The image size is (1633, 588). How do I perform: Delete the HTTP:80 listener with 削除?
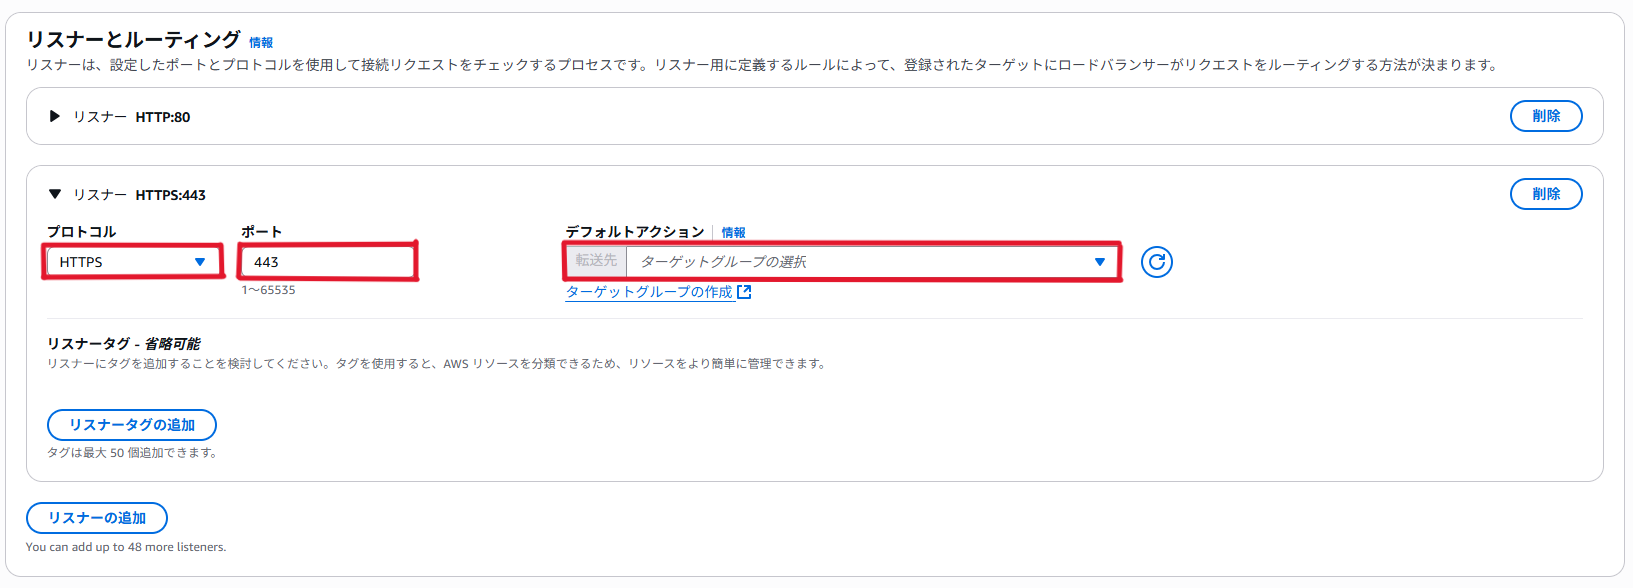click(1546, 116)
